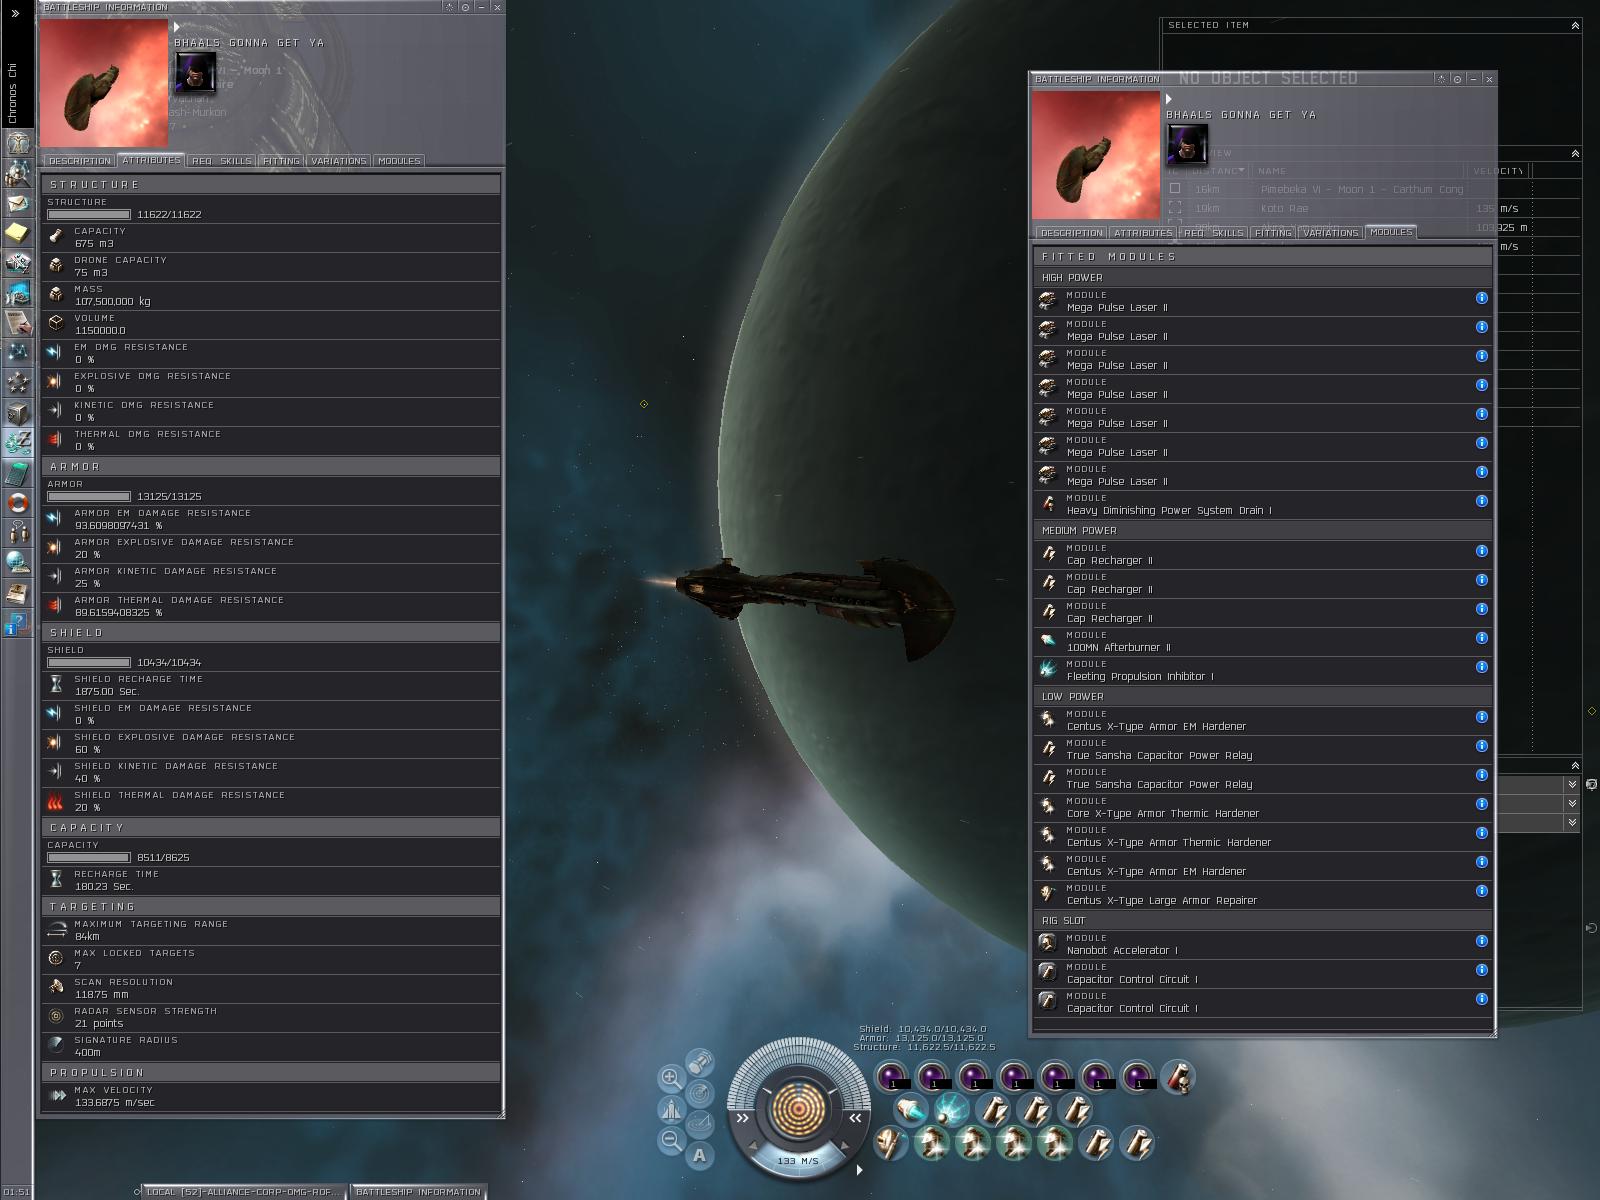Show info for Heavy Diminishing Power System Drain
The image size is (1600, 1200).
pos(1481,501)
